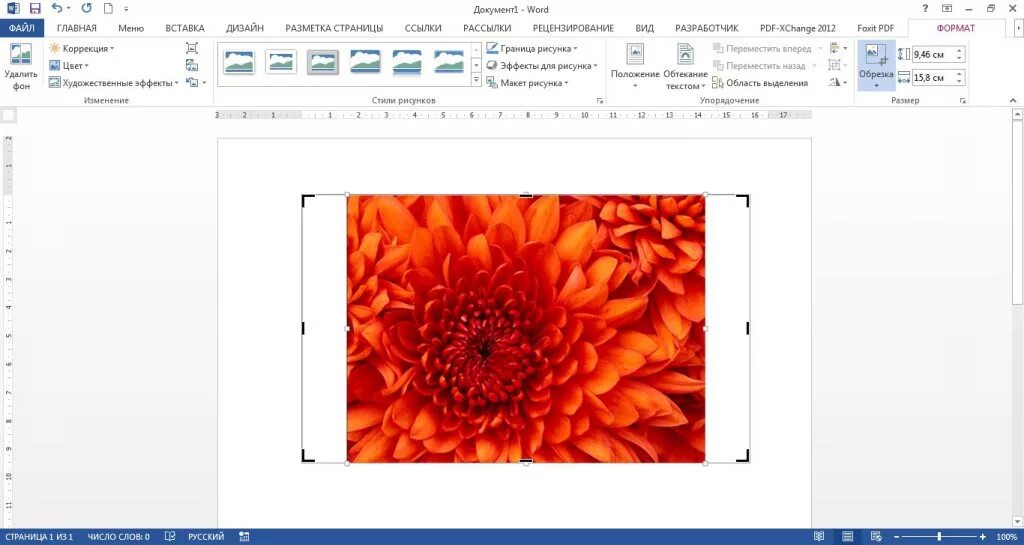Open the undo history arrow
Image resolution: width=1024 pixels, height=545 pixels.
click(x=69, y=9)
